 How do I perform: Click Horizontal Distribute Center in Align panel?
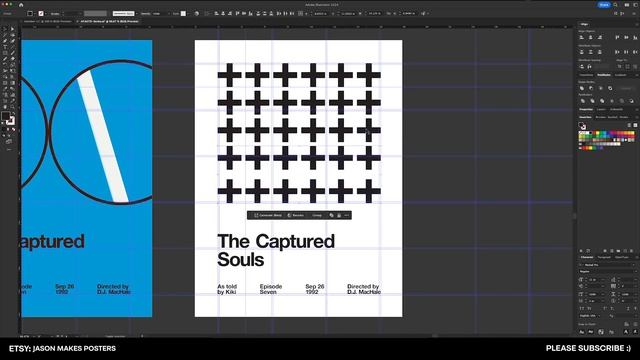coord(626,52)
